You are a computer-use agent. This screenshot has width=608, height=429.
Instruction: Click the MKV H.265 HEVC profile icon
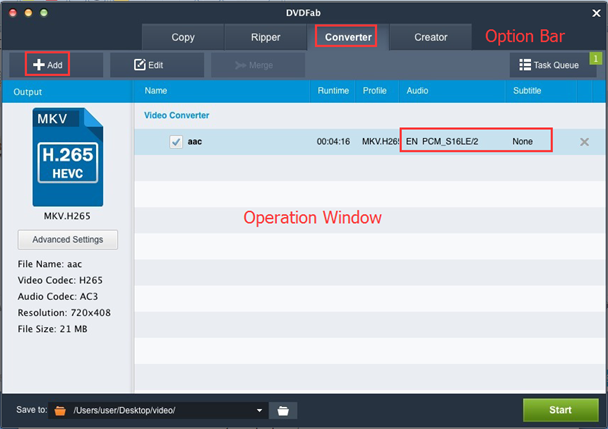(x=68, y=157)
